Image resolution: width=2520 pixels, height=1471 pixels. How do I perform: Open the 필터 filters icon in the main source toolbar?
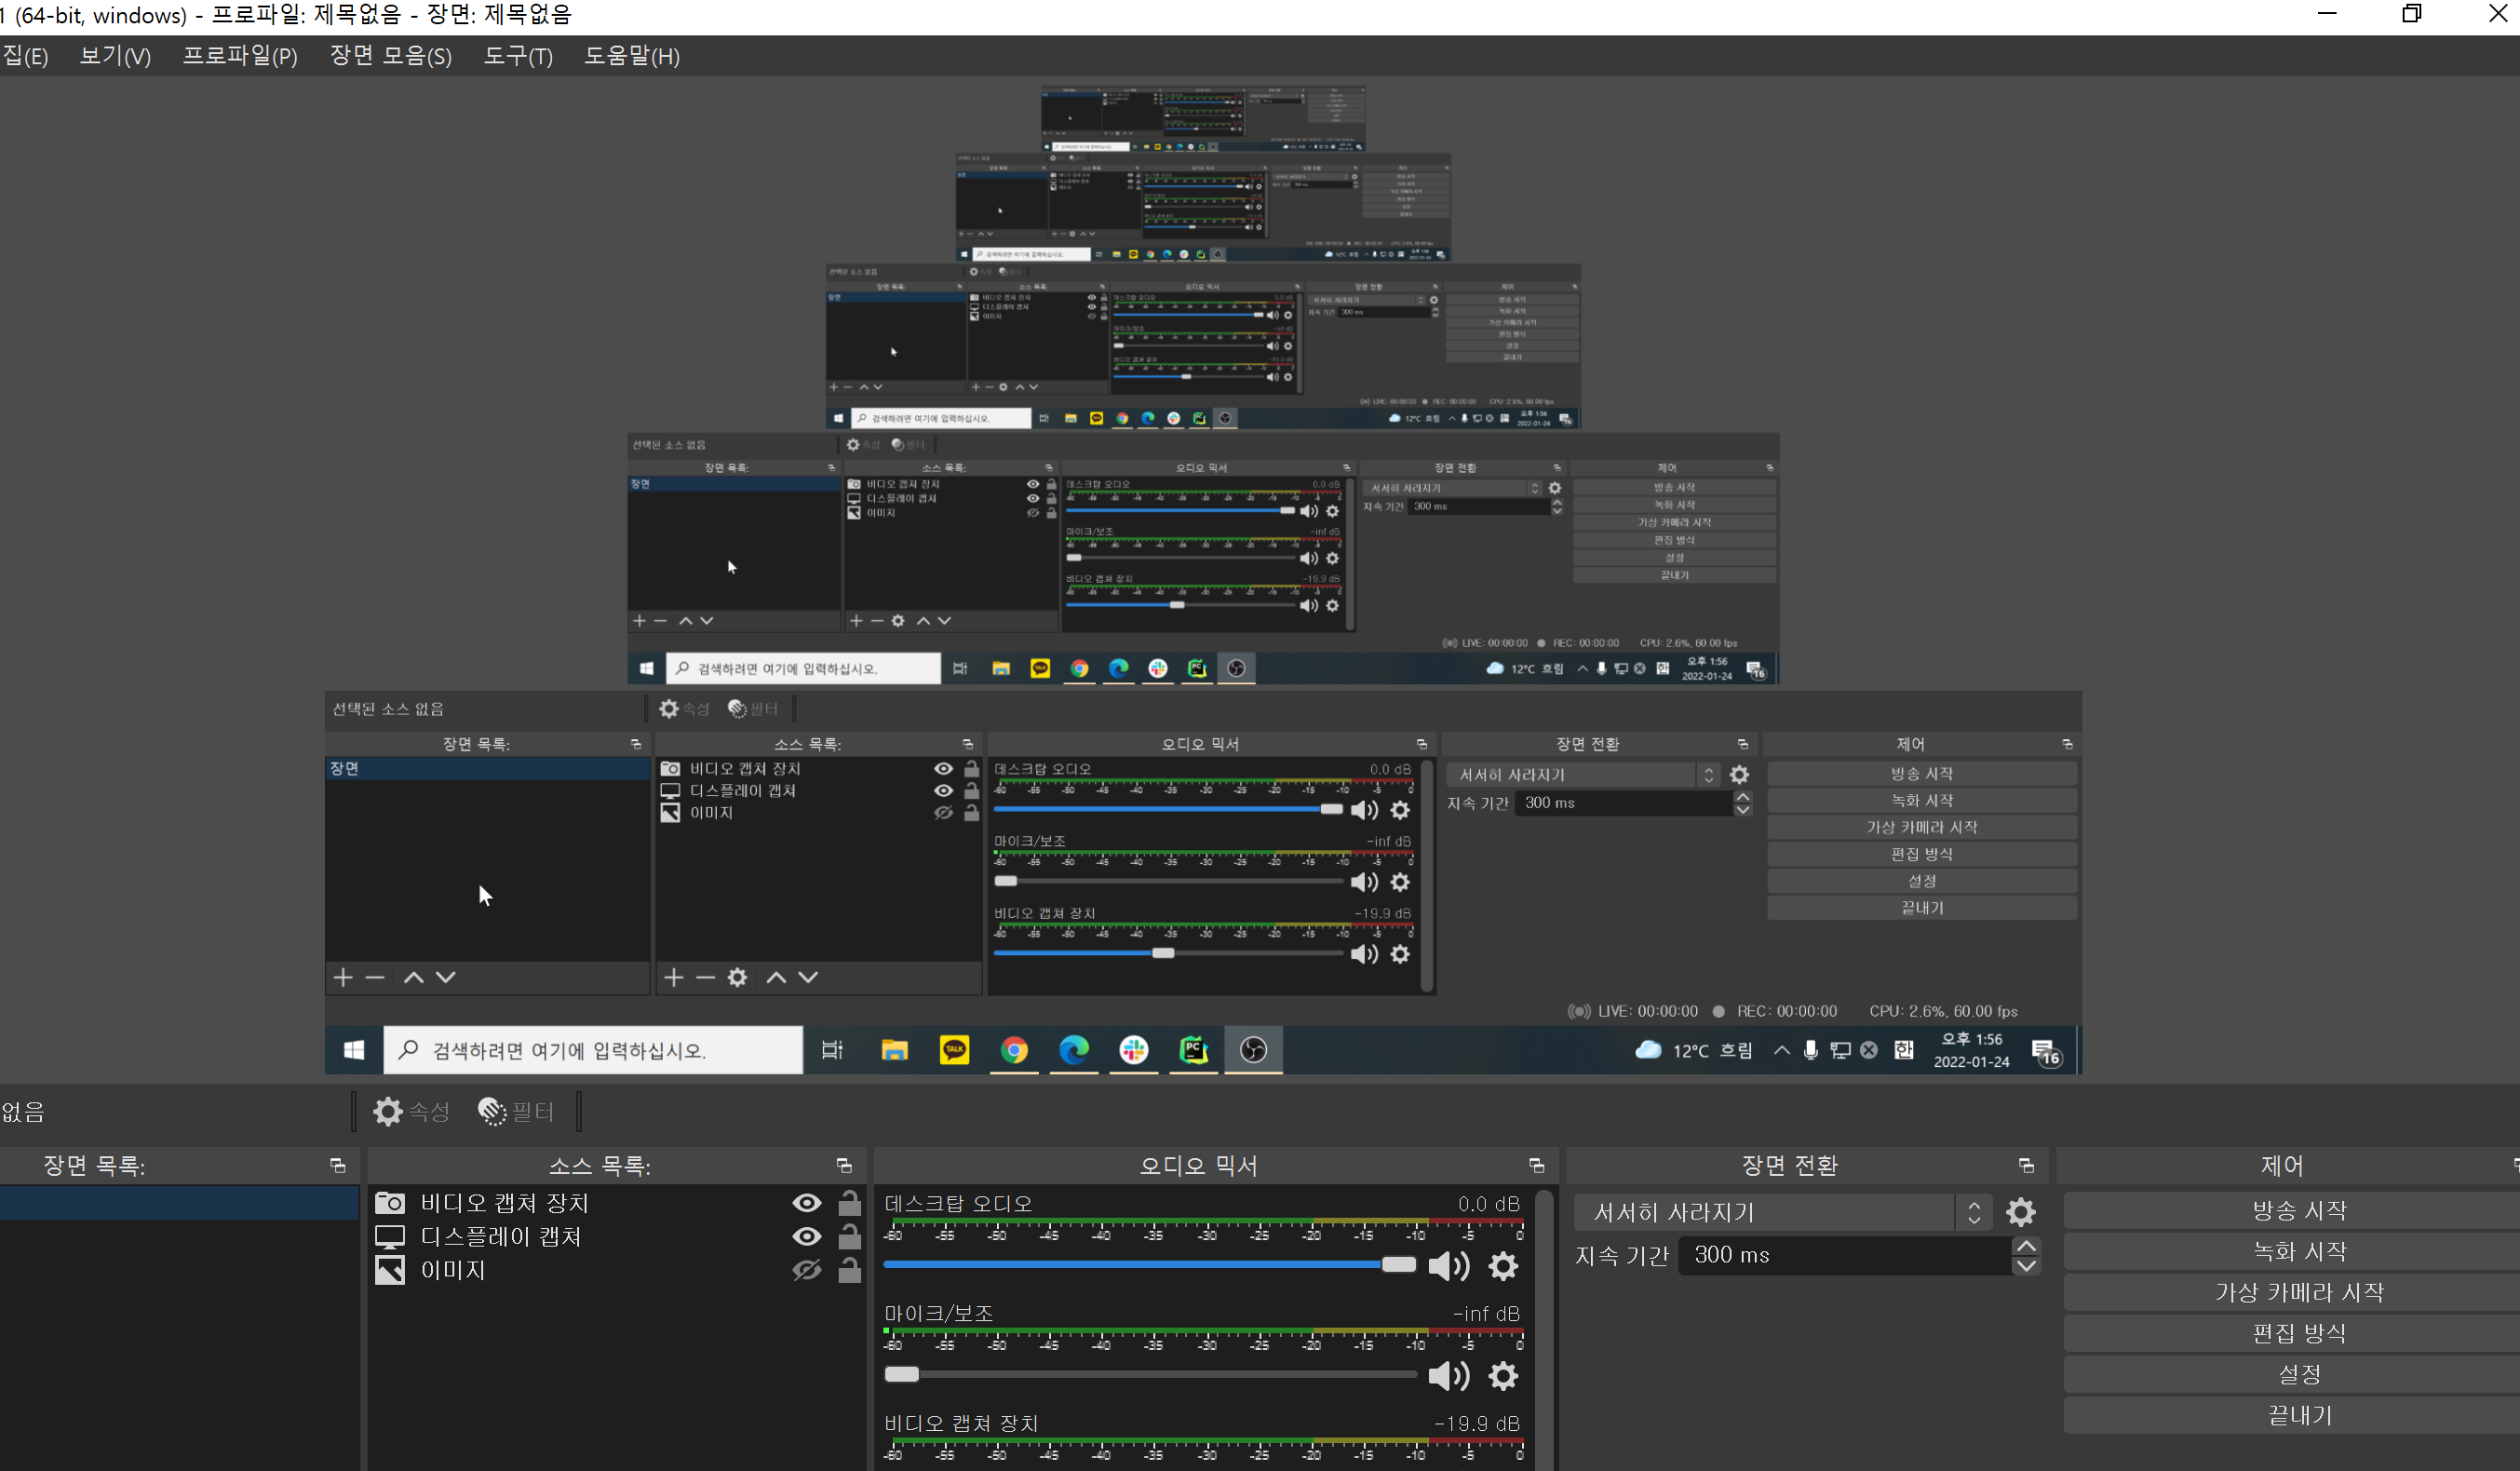point(492,1111)
